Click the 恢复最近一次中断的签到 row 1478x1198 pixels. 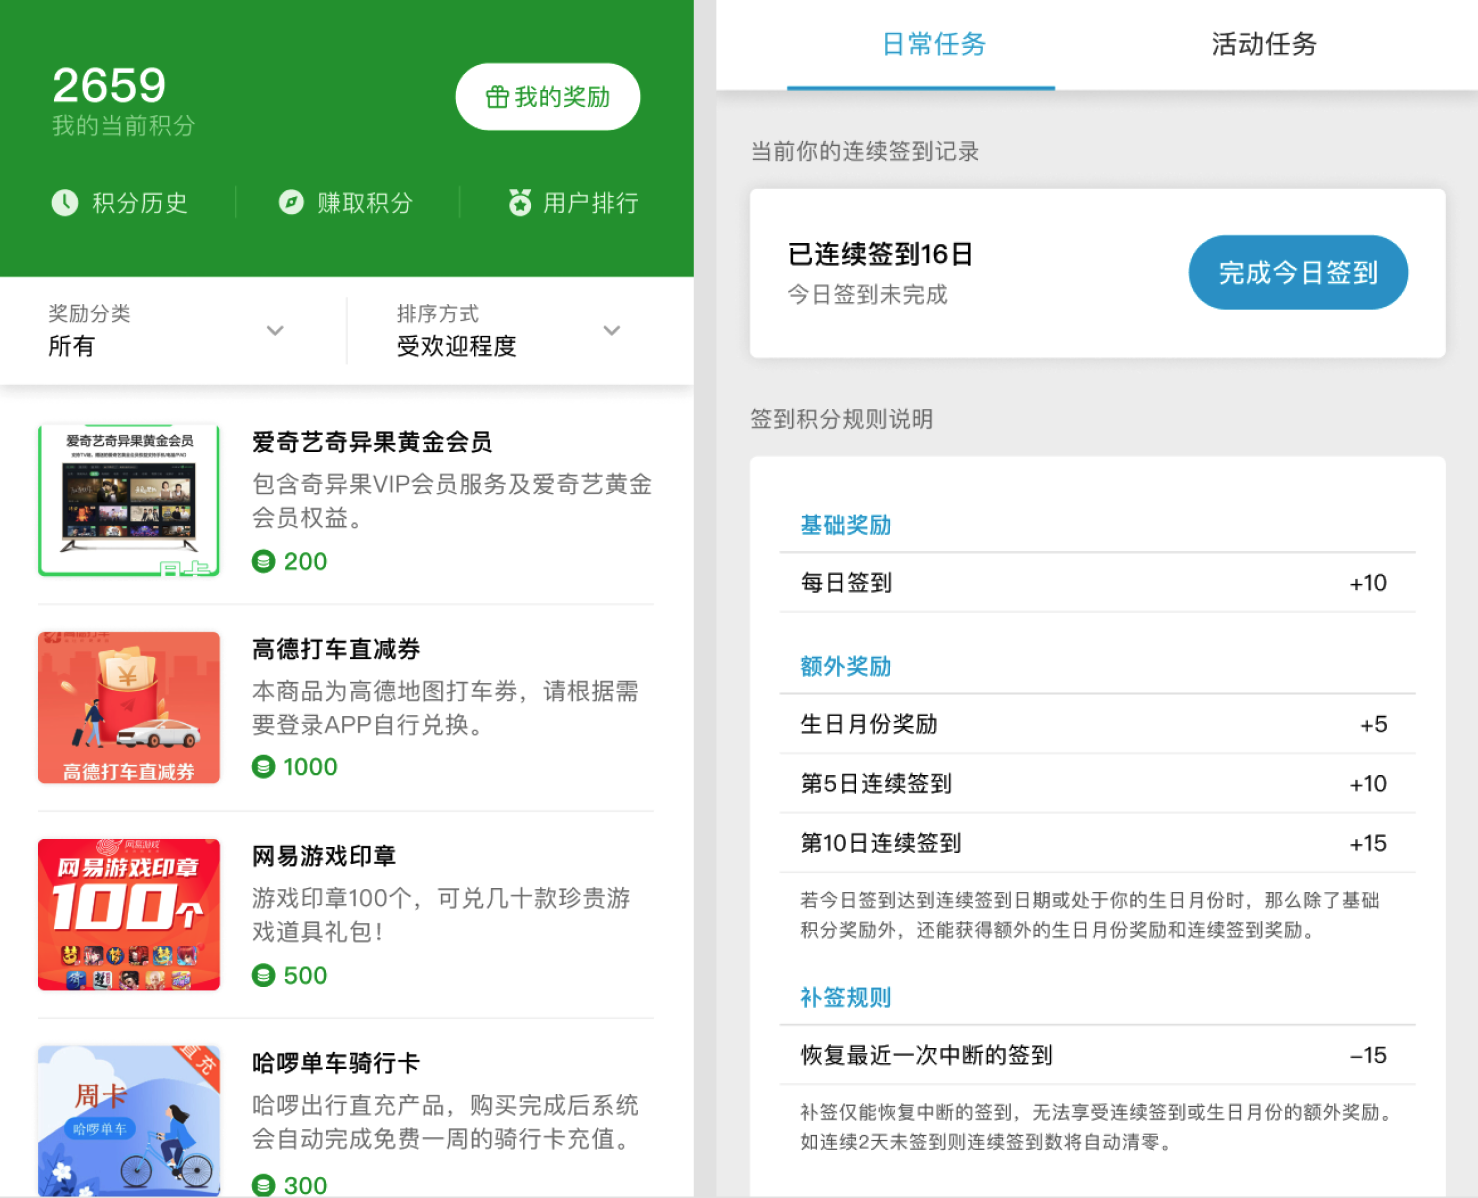tap(1097, 1055)
